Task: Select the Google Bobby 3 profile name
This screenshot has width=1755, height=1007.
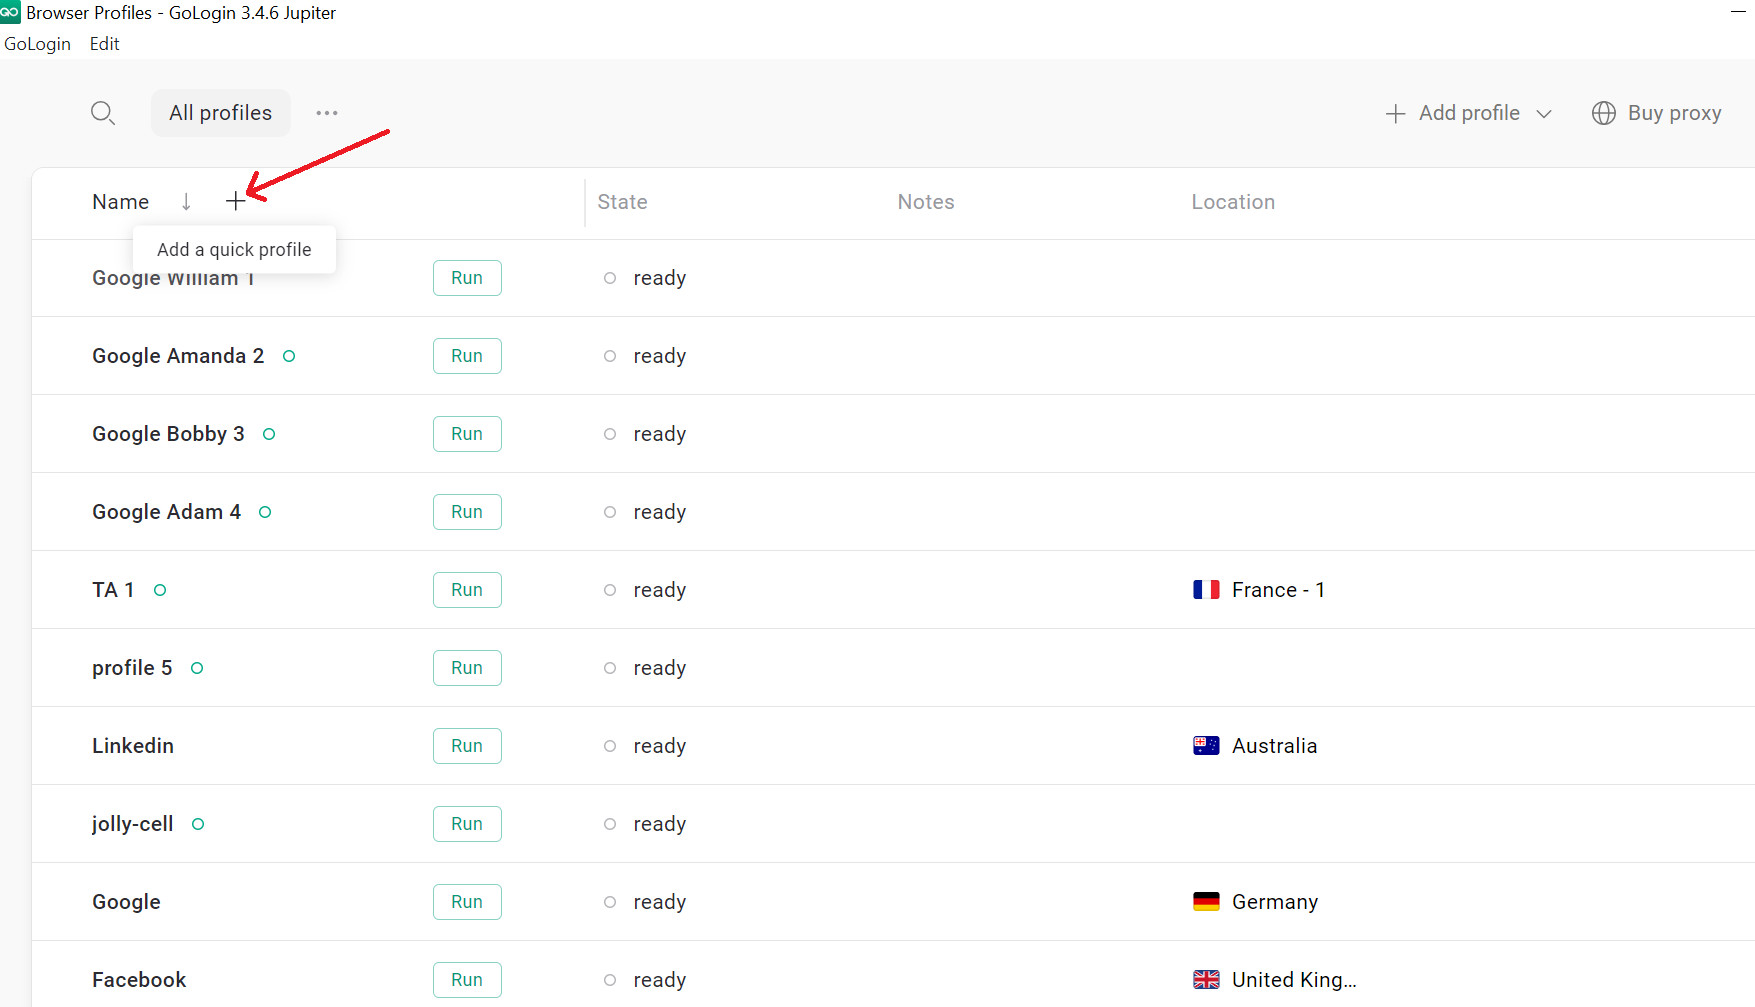Action: pyautogui.click(x=168, y=434)
